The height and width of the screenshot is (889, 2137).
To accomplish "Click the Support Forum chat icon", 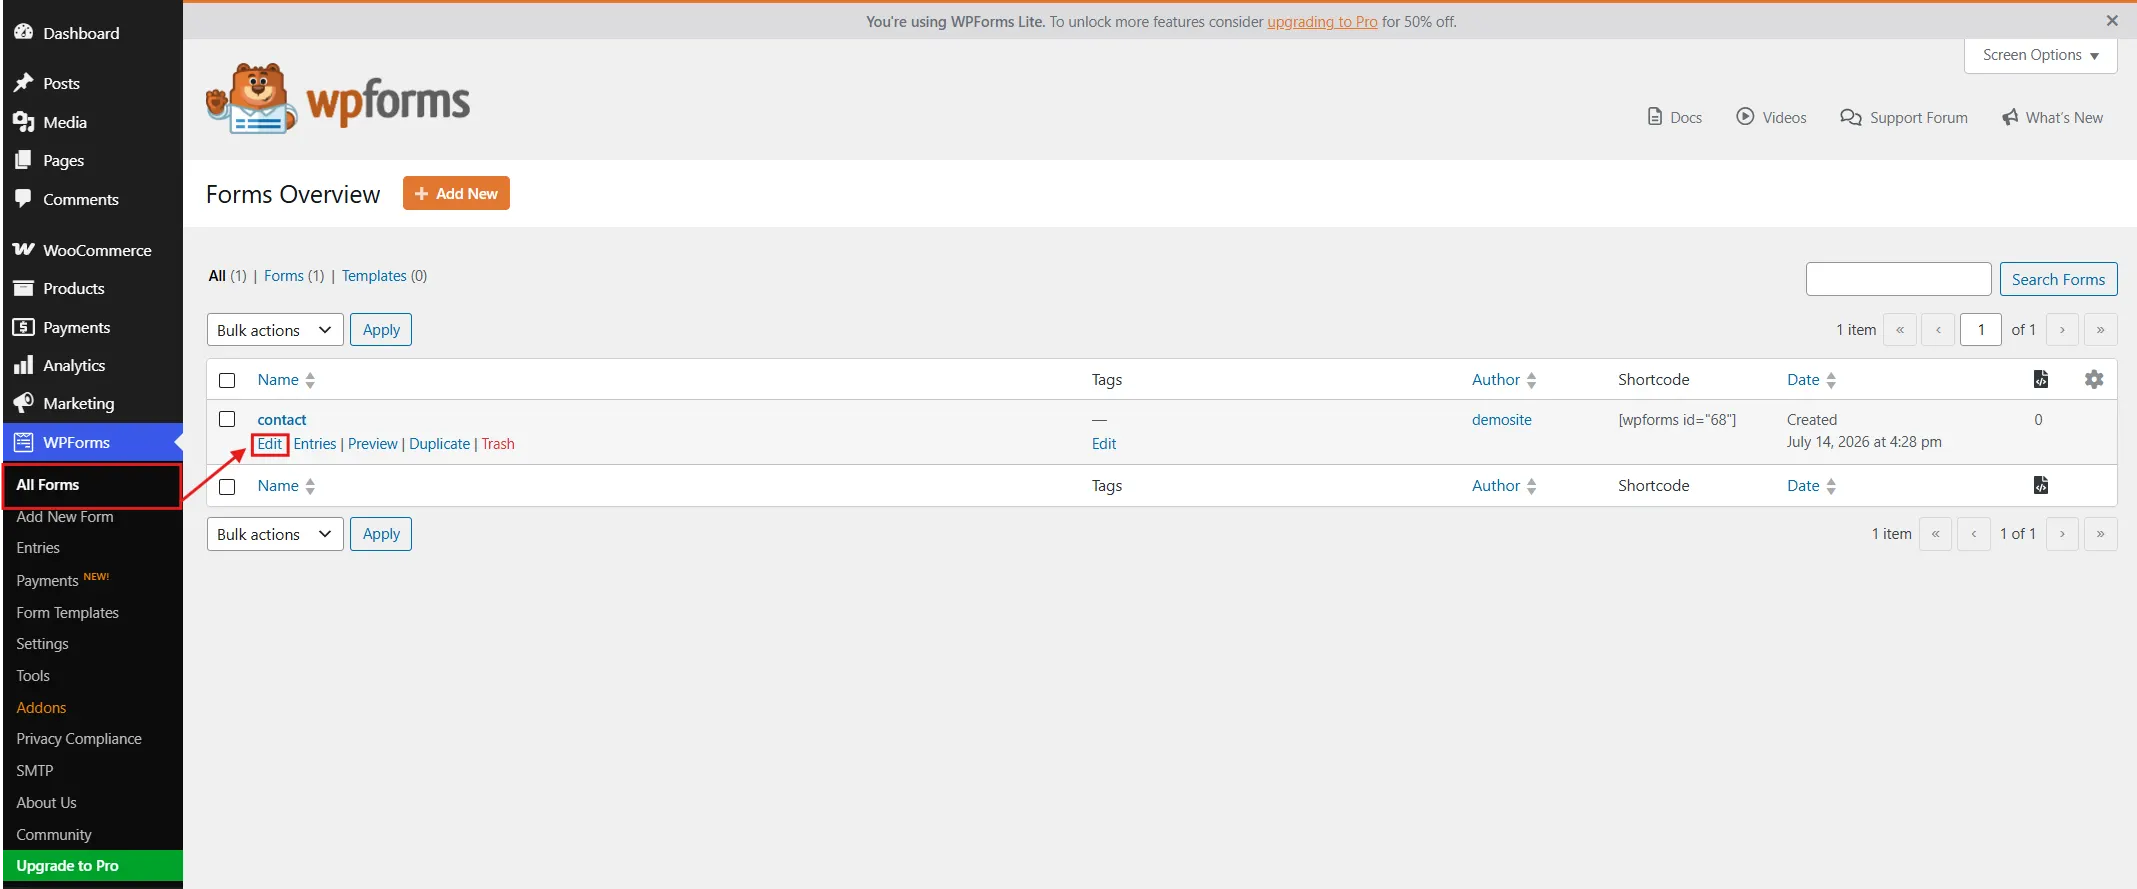I will click(x=1851, y=117).
